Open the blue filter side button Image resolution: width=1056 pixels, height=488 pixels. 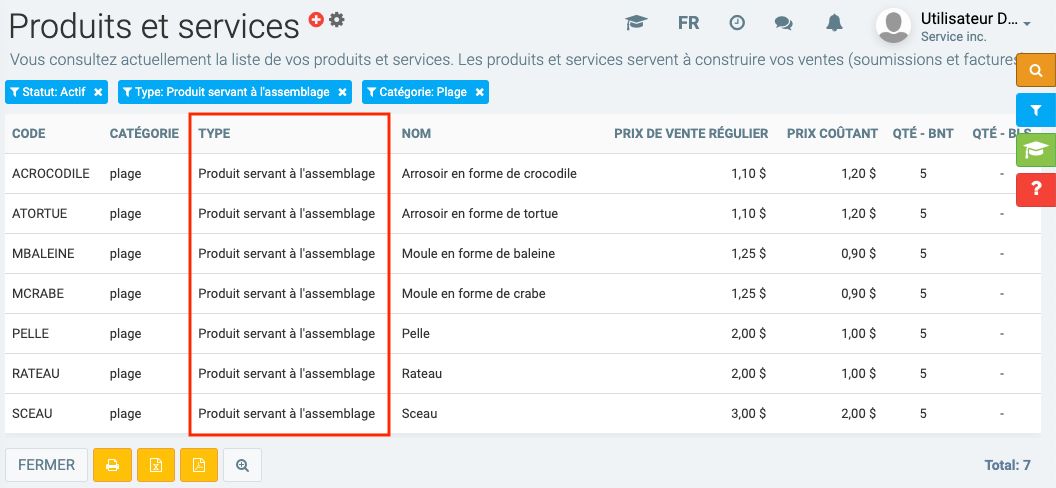coord(1036,110)
